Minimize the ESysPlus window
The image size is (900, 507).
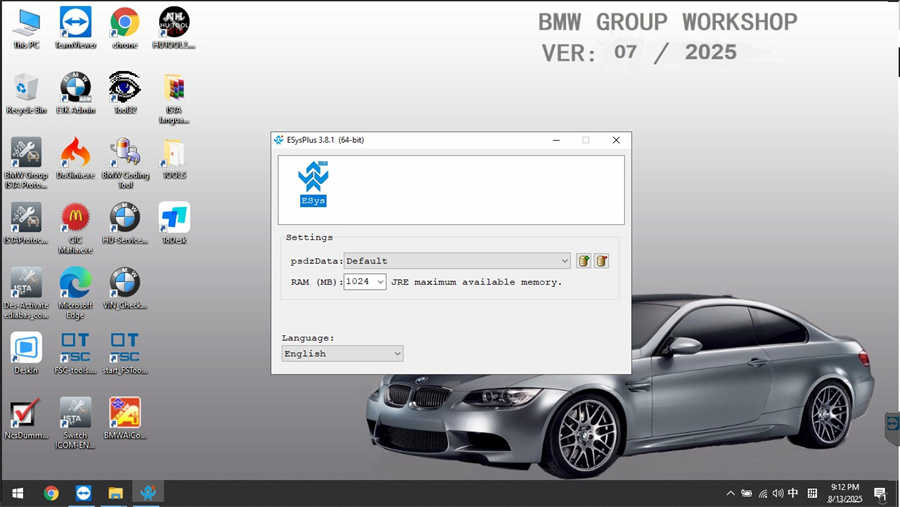tap(556, 140)
